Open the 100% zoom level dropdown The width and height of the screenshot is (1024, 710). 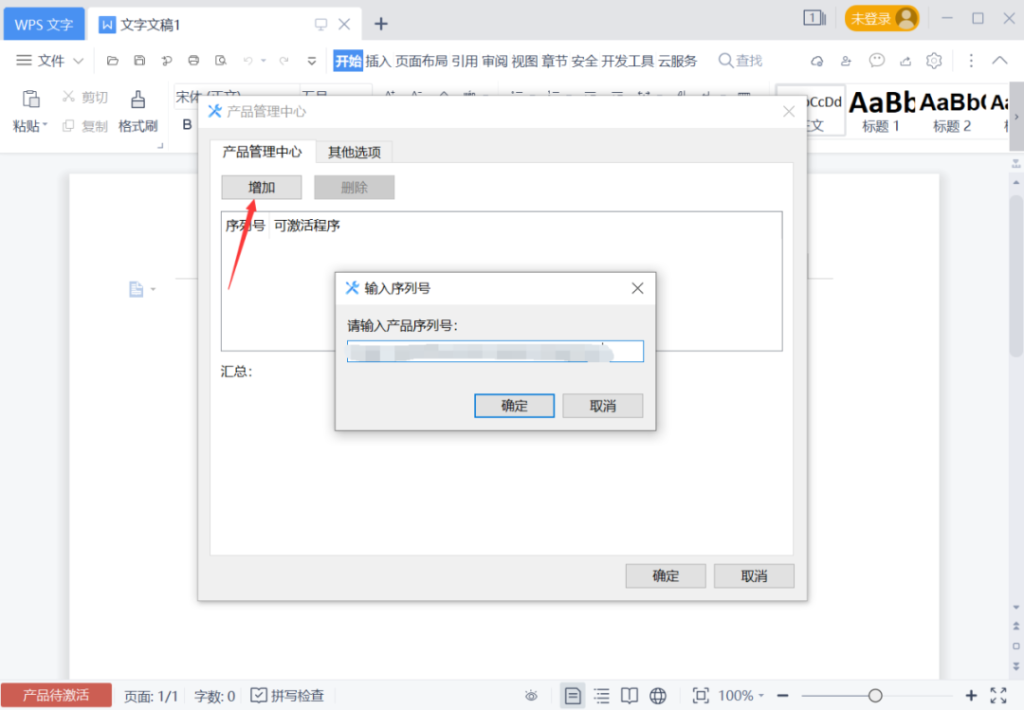click(741, 696)
